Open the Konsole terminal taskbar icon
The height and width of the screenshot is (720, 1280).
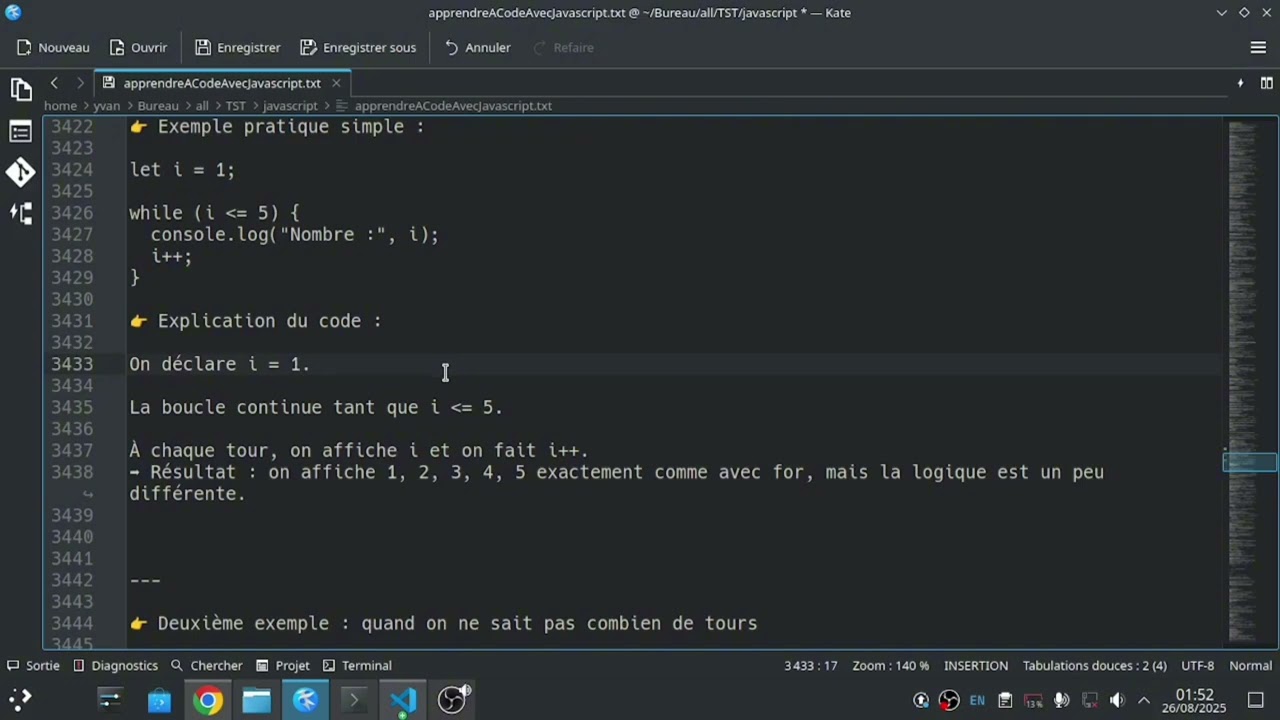(x=354, y=700)
